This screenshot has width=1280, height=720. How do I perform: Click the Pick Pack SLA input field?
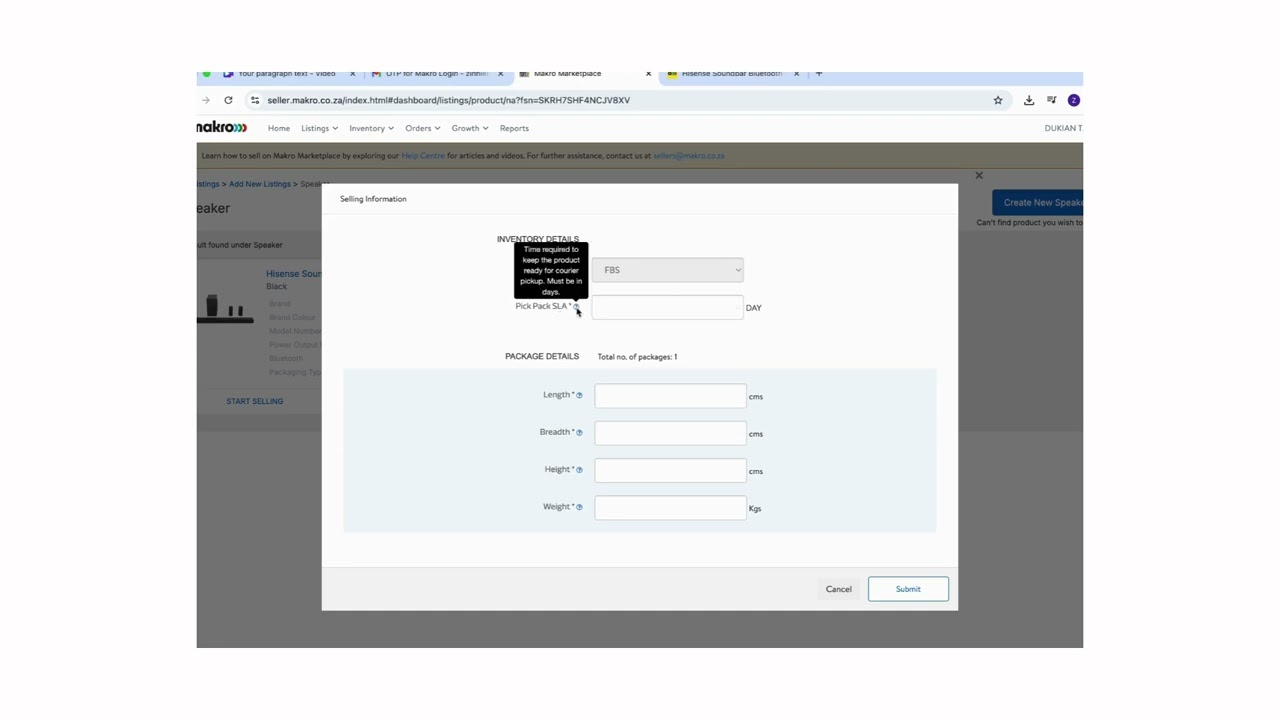pos(667,307)
